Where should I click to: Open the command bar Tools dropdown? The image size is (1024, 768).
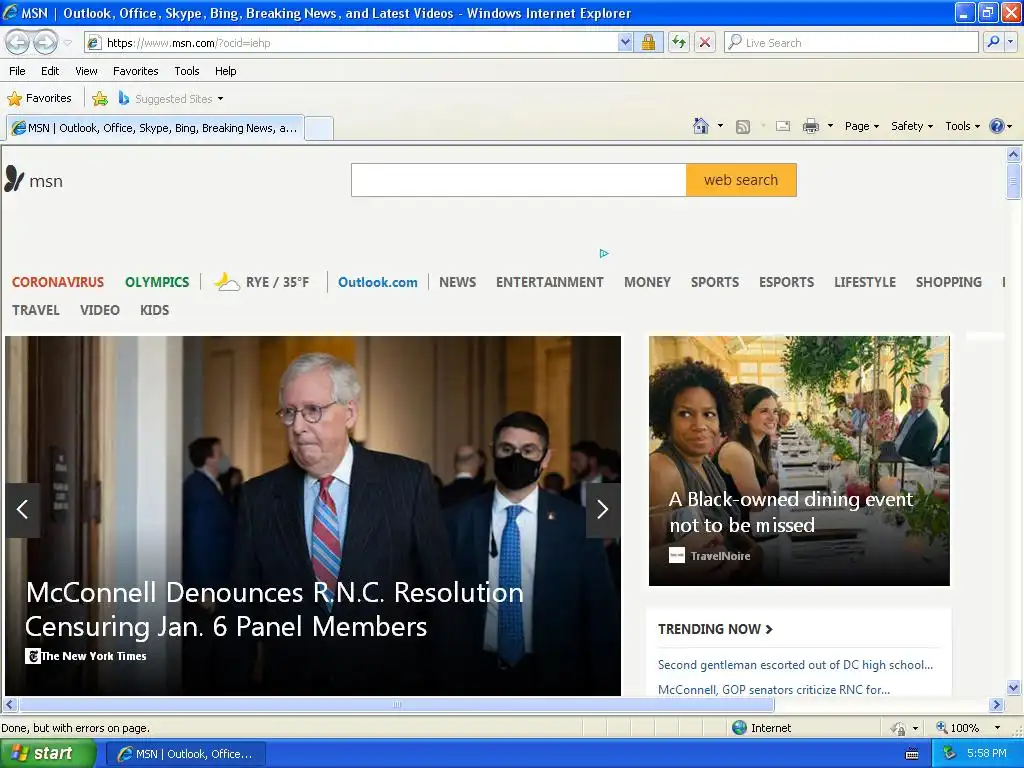tap(963, 126)
